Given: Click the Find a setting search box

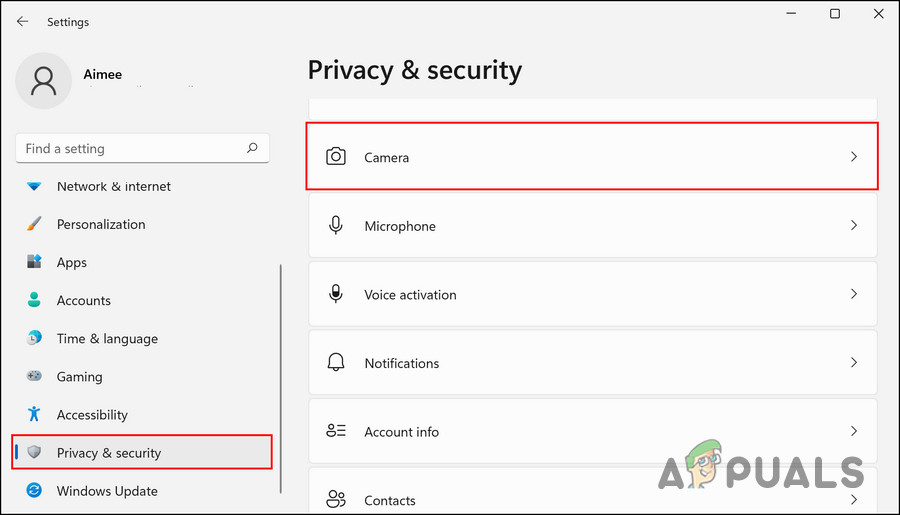Looking at the screenshot, I should pyautogui.click(x=130, y=148).
